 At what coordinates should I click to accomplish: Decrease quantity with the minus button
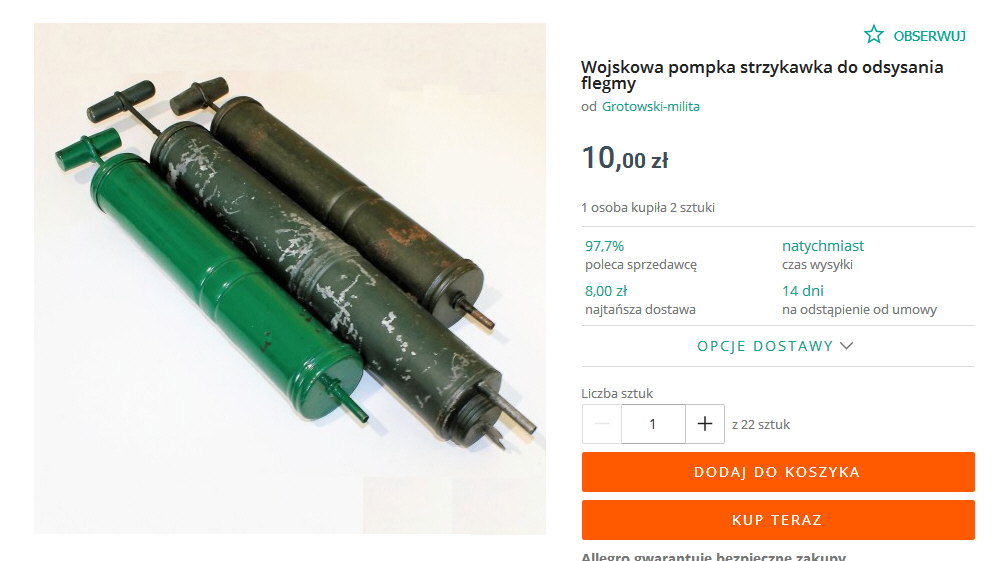point(602,424)
